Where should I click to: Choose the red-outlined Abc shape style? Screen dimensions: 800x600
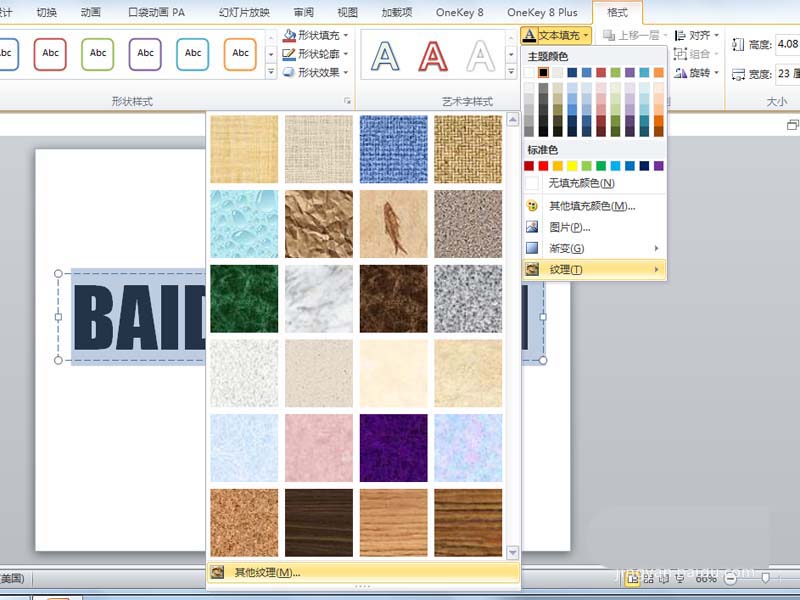(50, 54)
